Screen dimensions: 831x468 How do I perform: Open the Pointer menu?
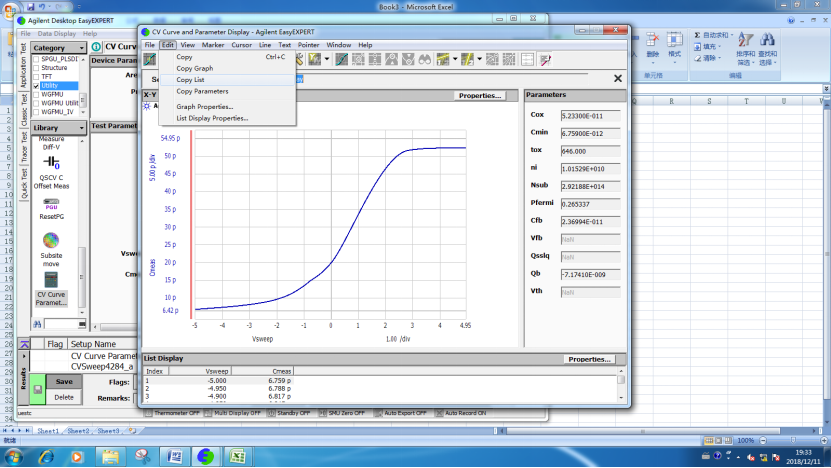click(x=308, y=45)
